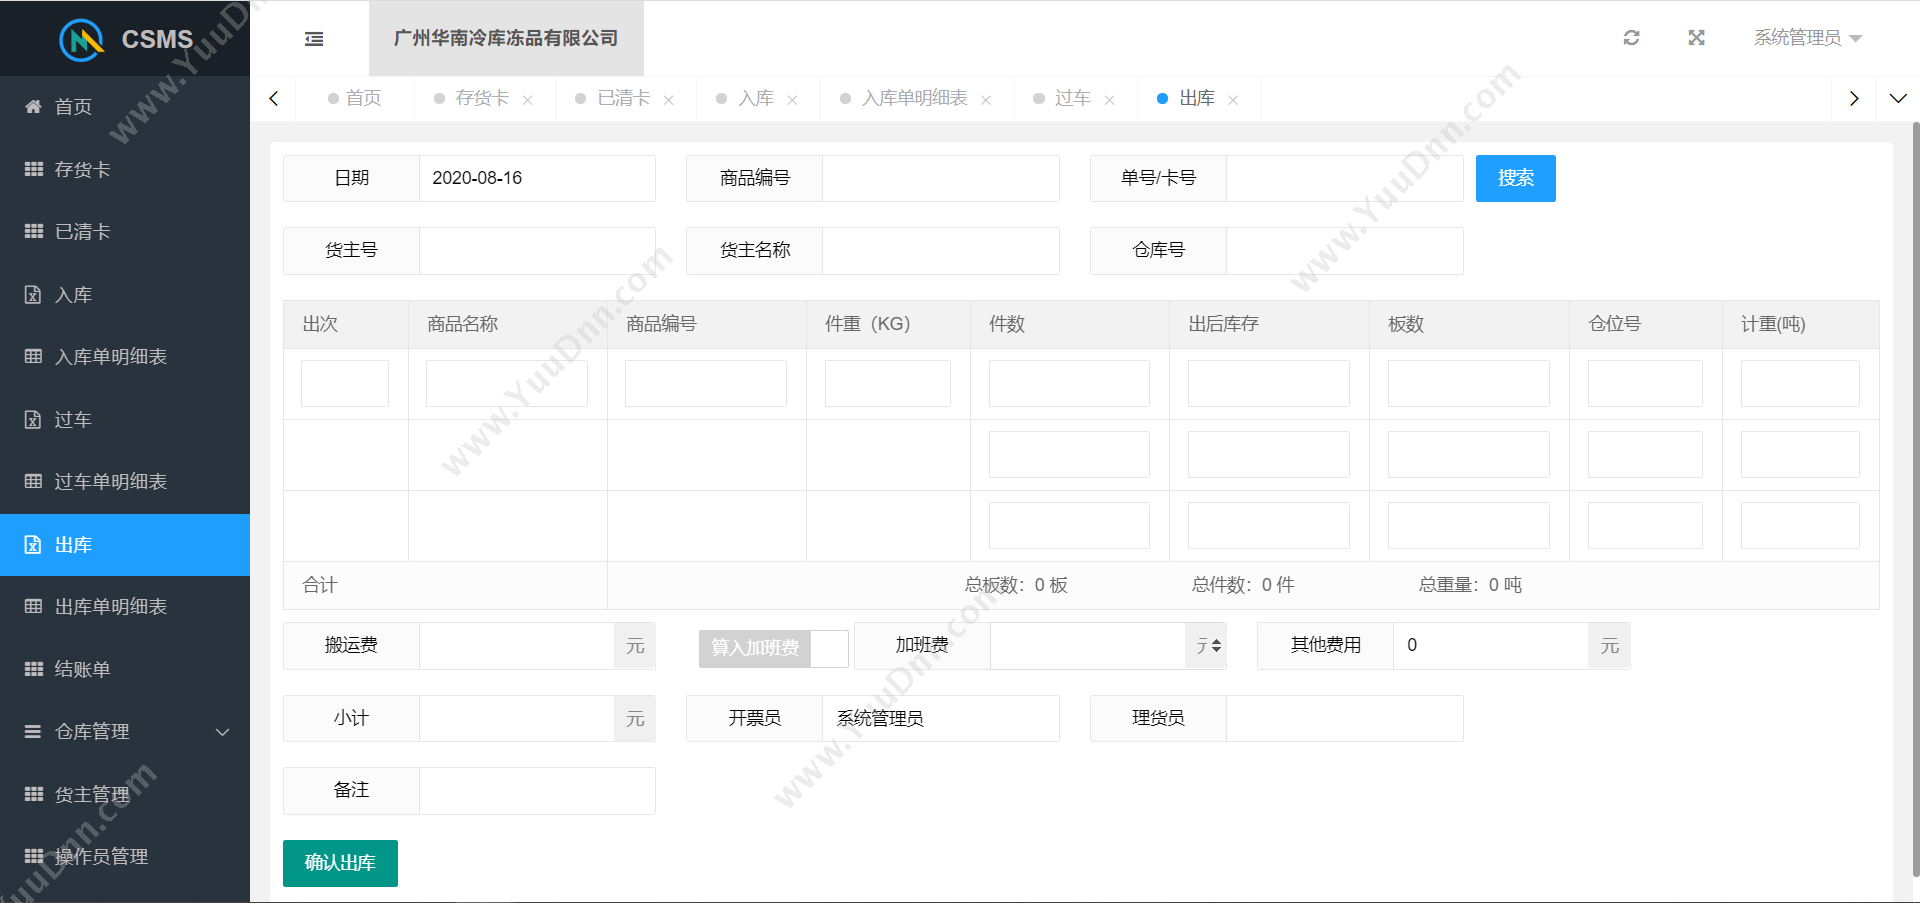Select 出库 in sidebar
1920x903 pixels.
125,545
